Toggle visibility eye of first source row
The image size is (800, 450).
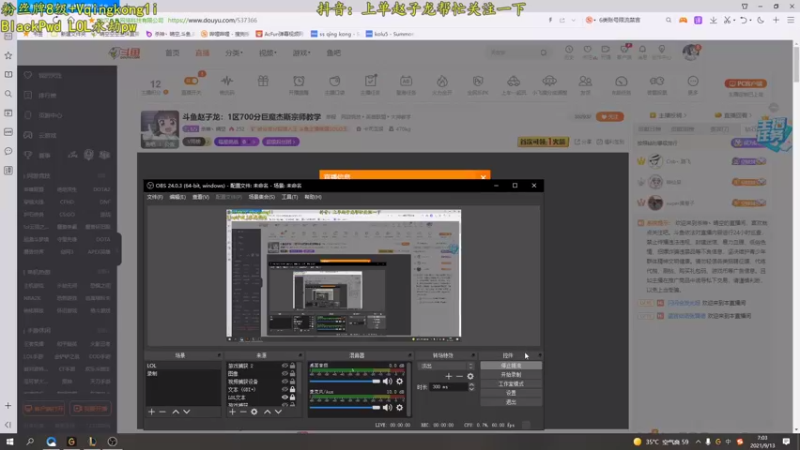tap(285, 366)
